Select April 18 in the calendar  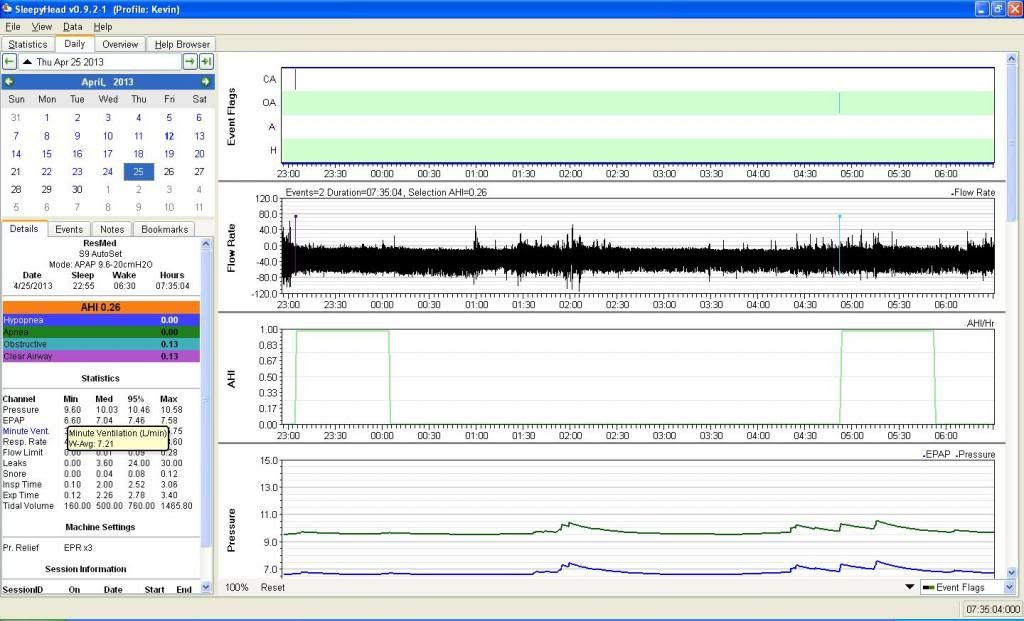(138, 154)
